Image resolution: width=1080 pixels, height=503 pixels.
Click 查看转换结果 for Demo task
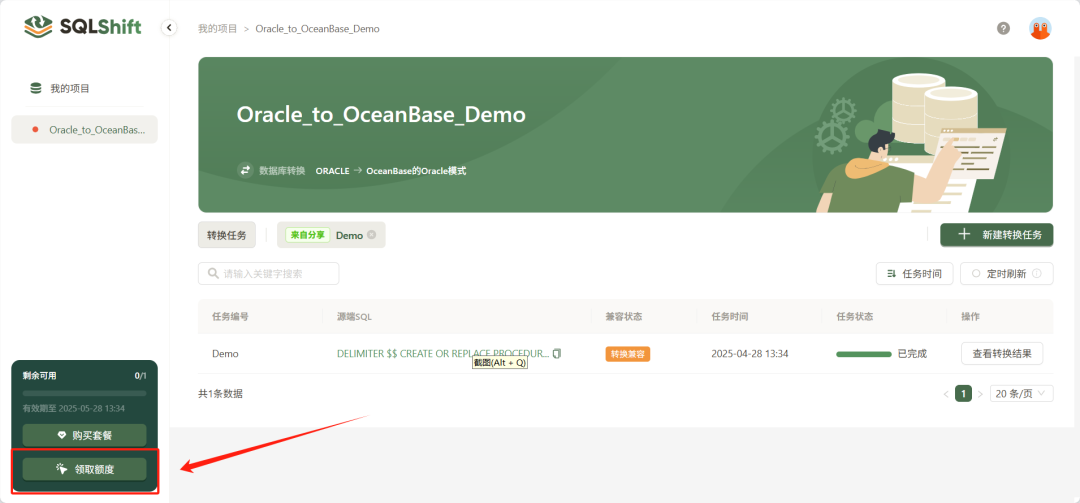(1001, 353)
